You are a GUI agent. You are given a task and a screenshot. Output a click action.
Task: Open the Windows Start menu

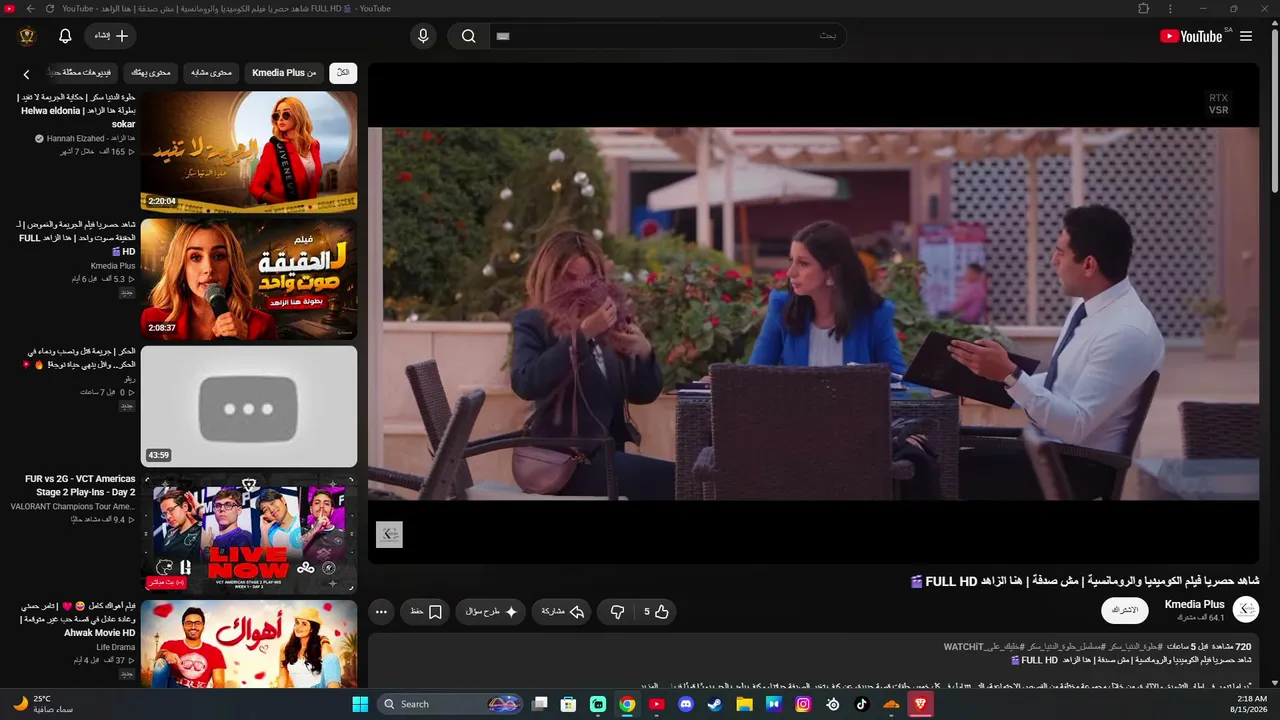360,704
